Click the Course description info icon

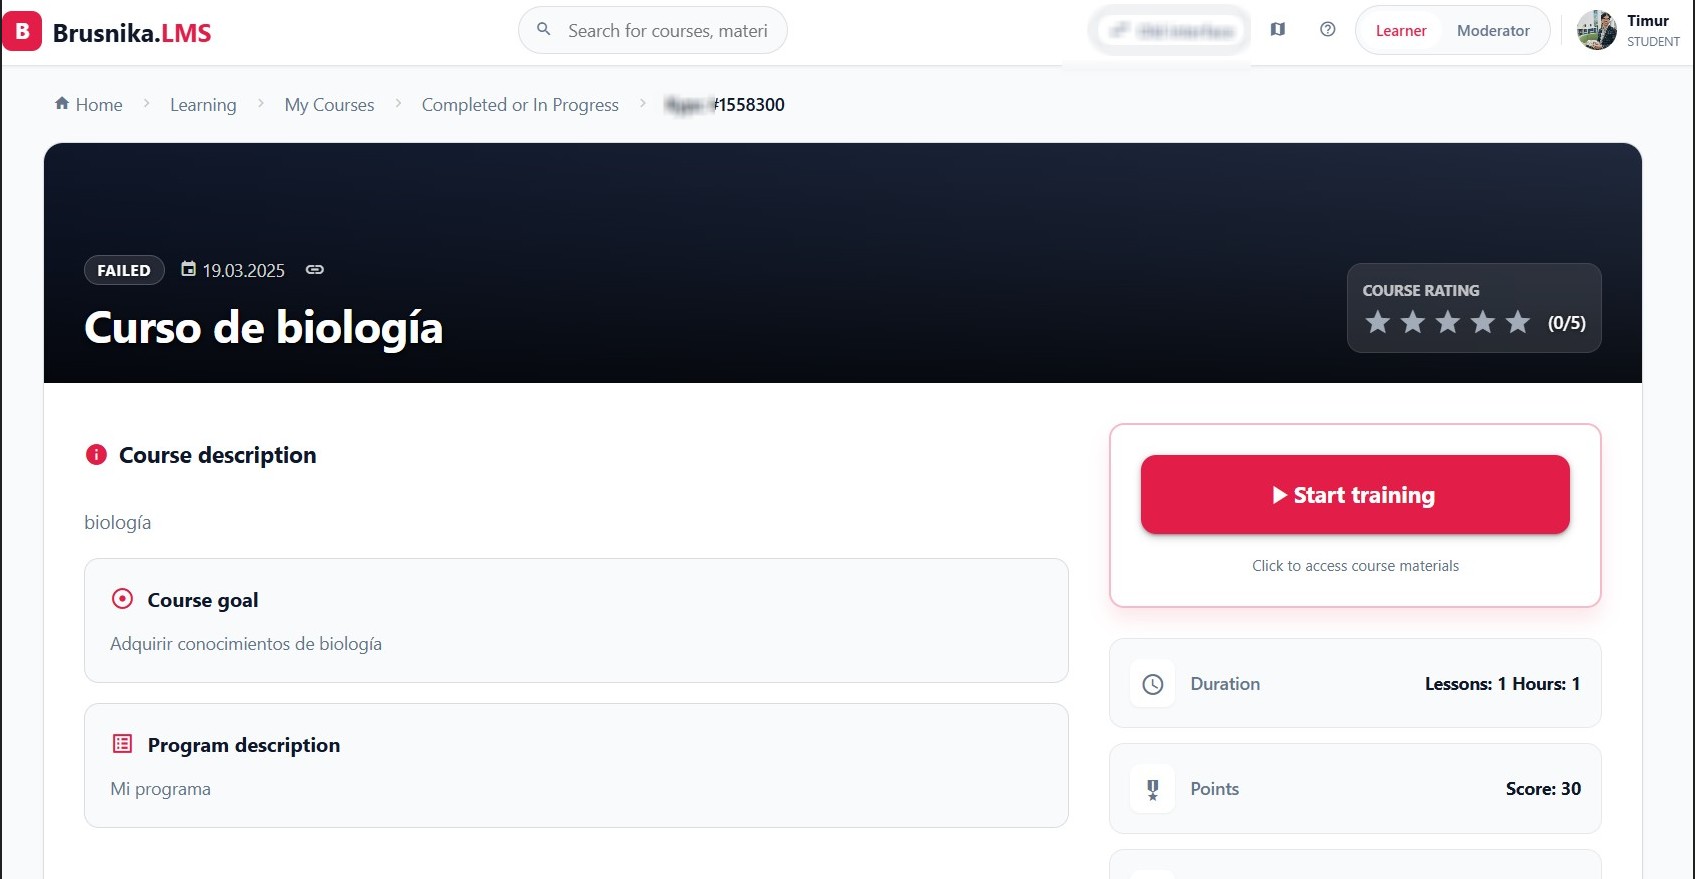pos(96,455)
